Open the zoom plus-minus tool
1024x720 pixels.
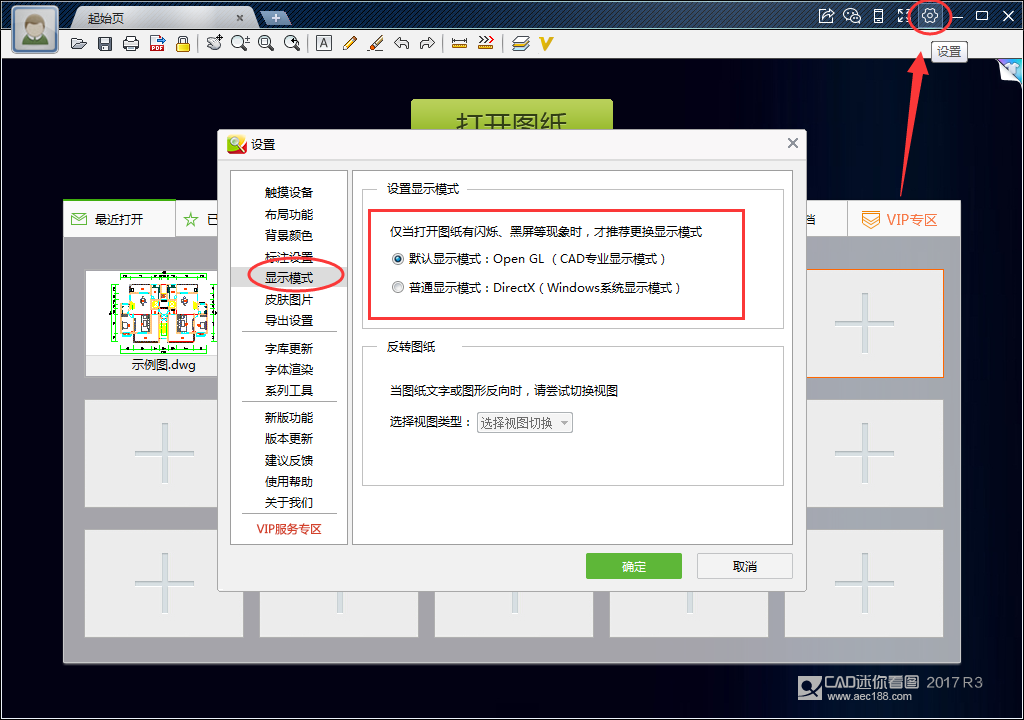click(x=240, y=43)
